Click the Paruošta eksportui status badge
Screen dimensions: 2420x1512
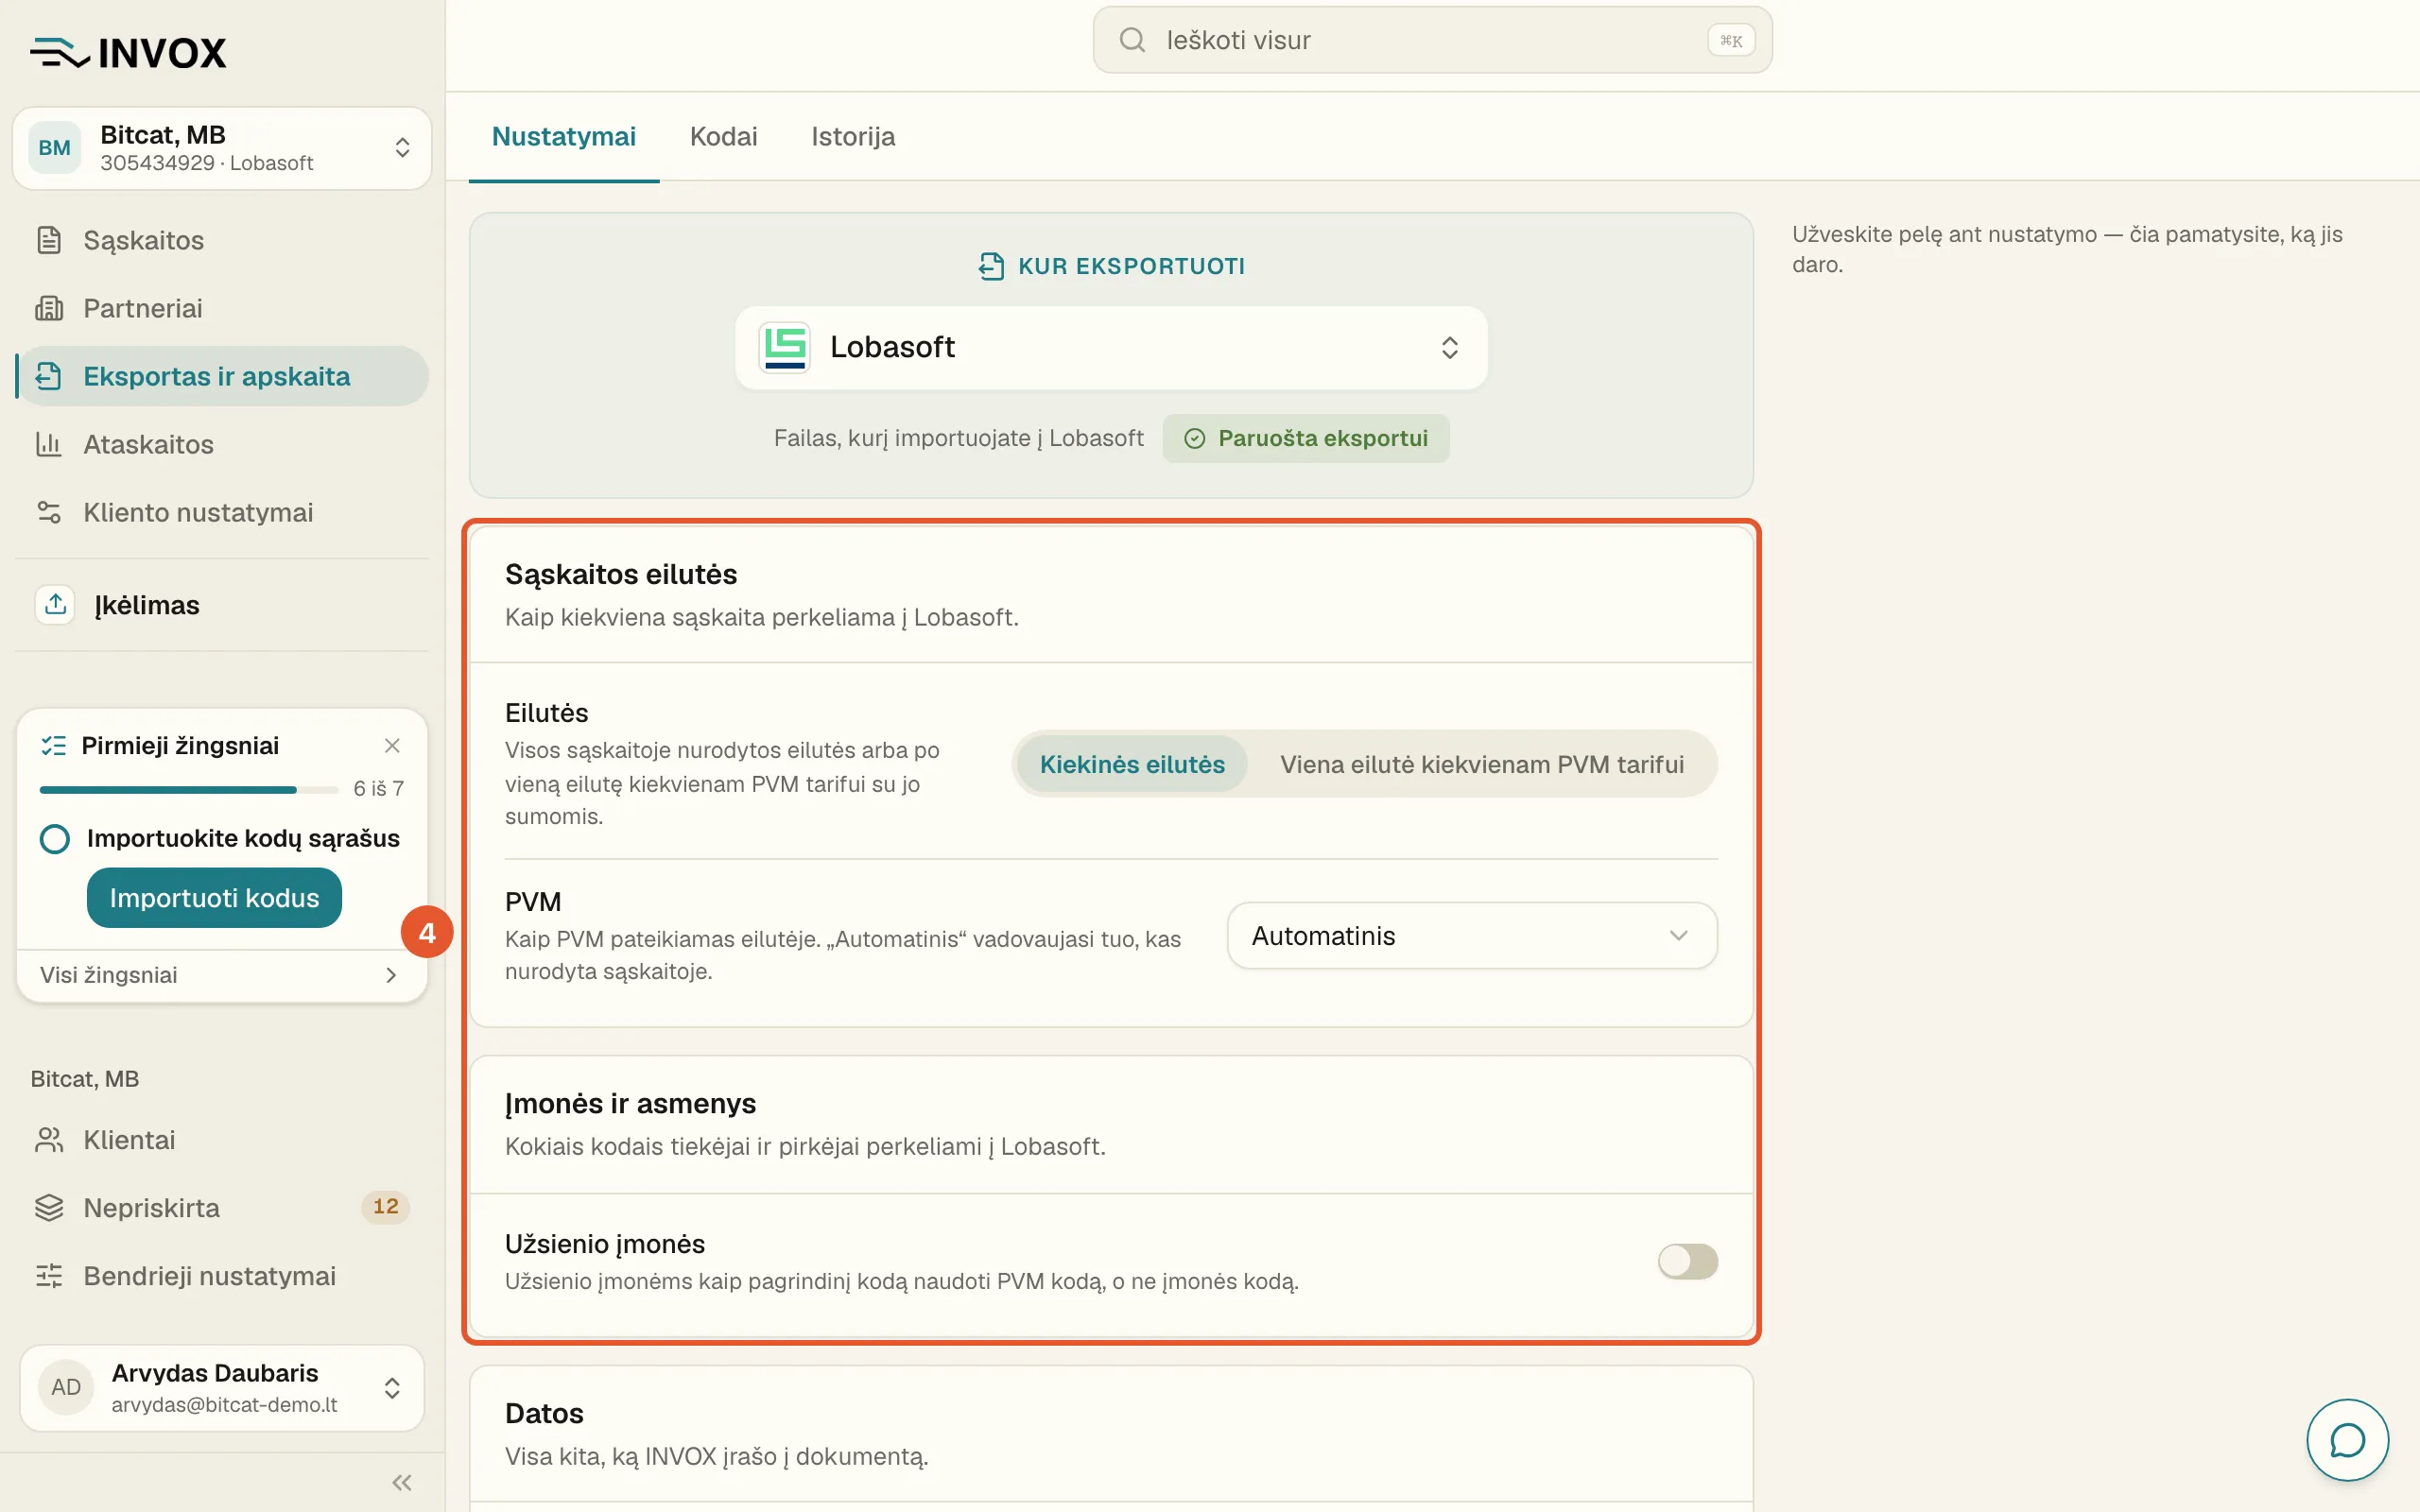(x=1306, y=438)
